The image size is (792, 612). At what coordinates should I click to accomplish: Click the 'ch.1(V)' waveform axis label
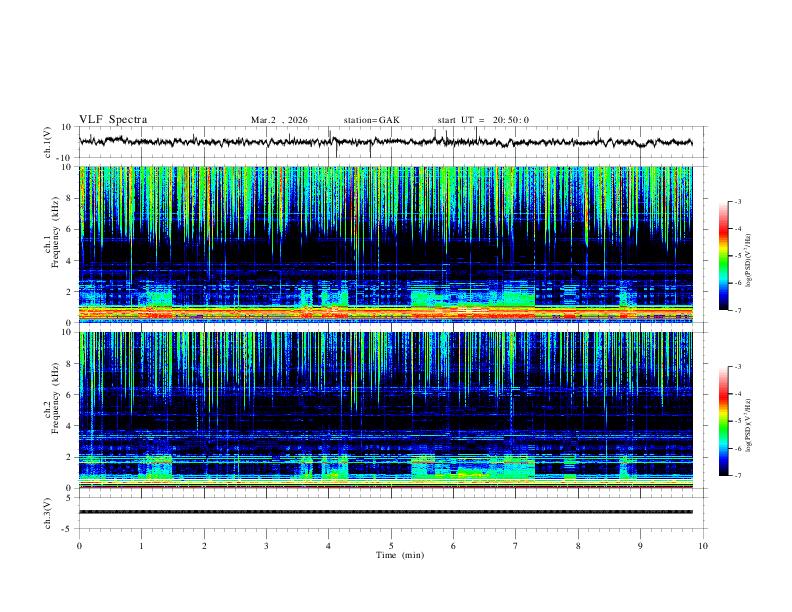(47, 142)
